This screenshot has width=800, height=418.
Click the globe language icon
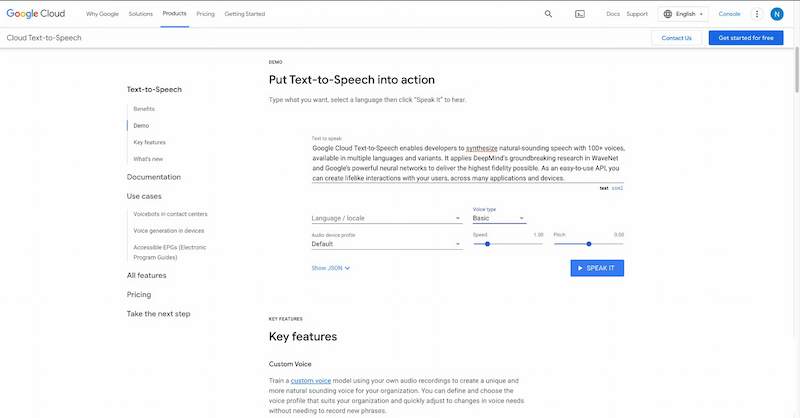pyautogui.click(x=667, y=14)
